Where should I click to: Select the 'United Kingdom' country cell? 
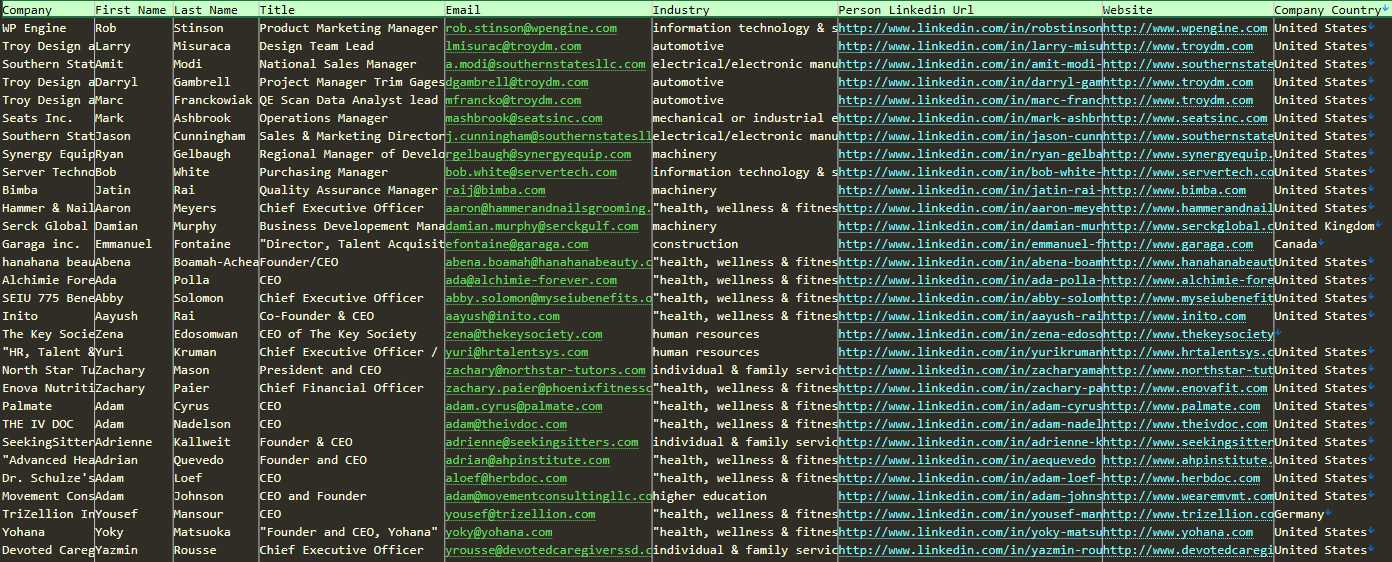1324,226
